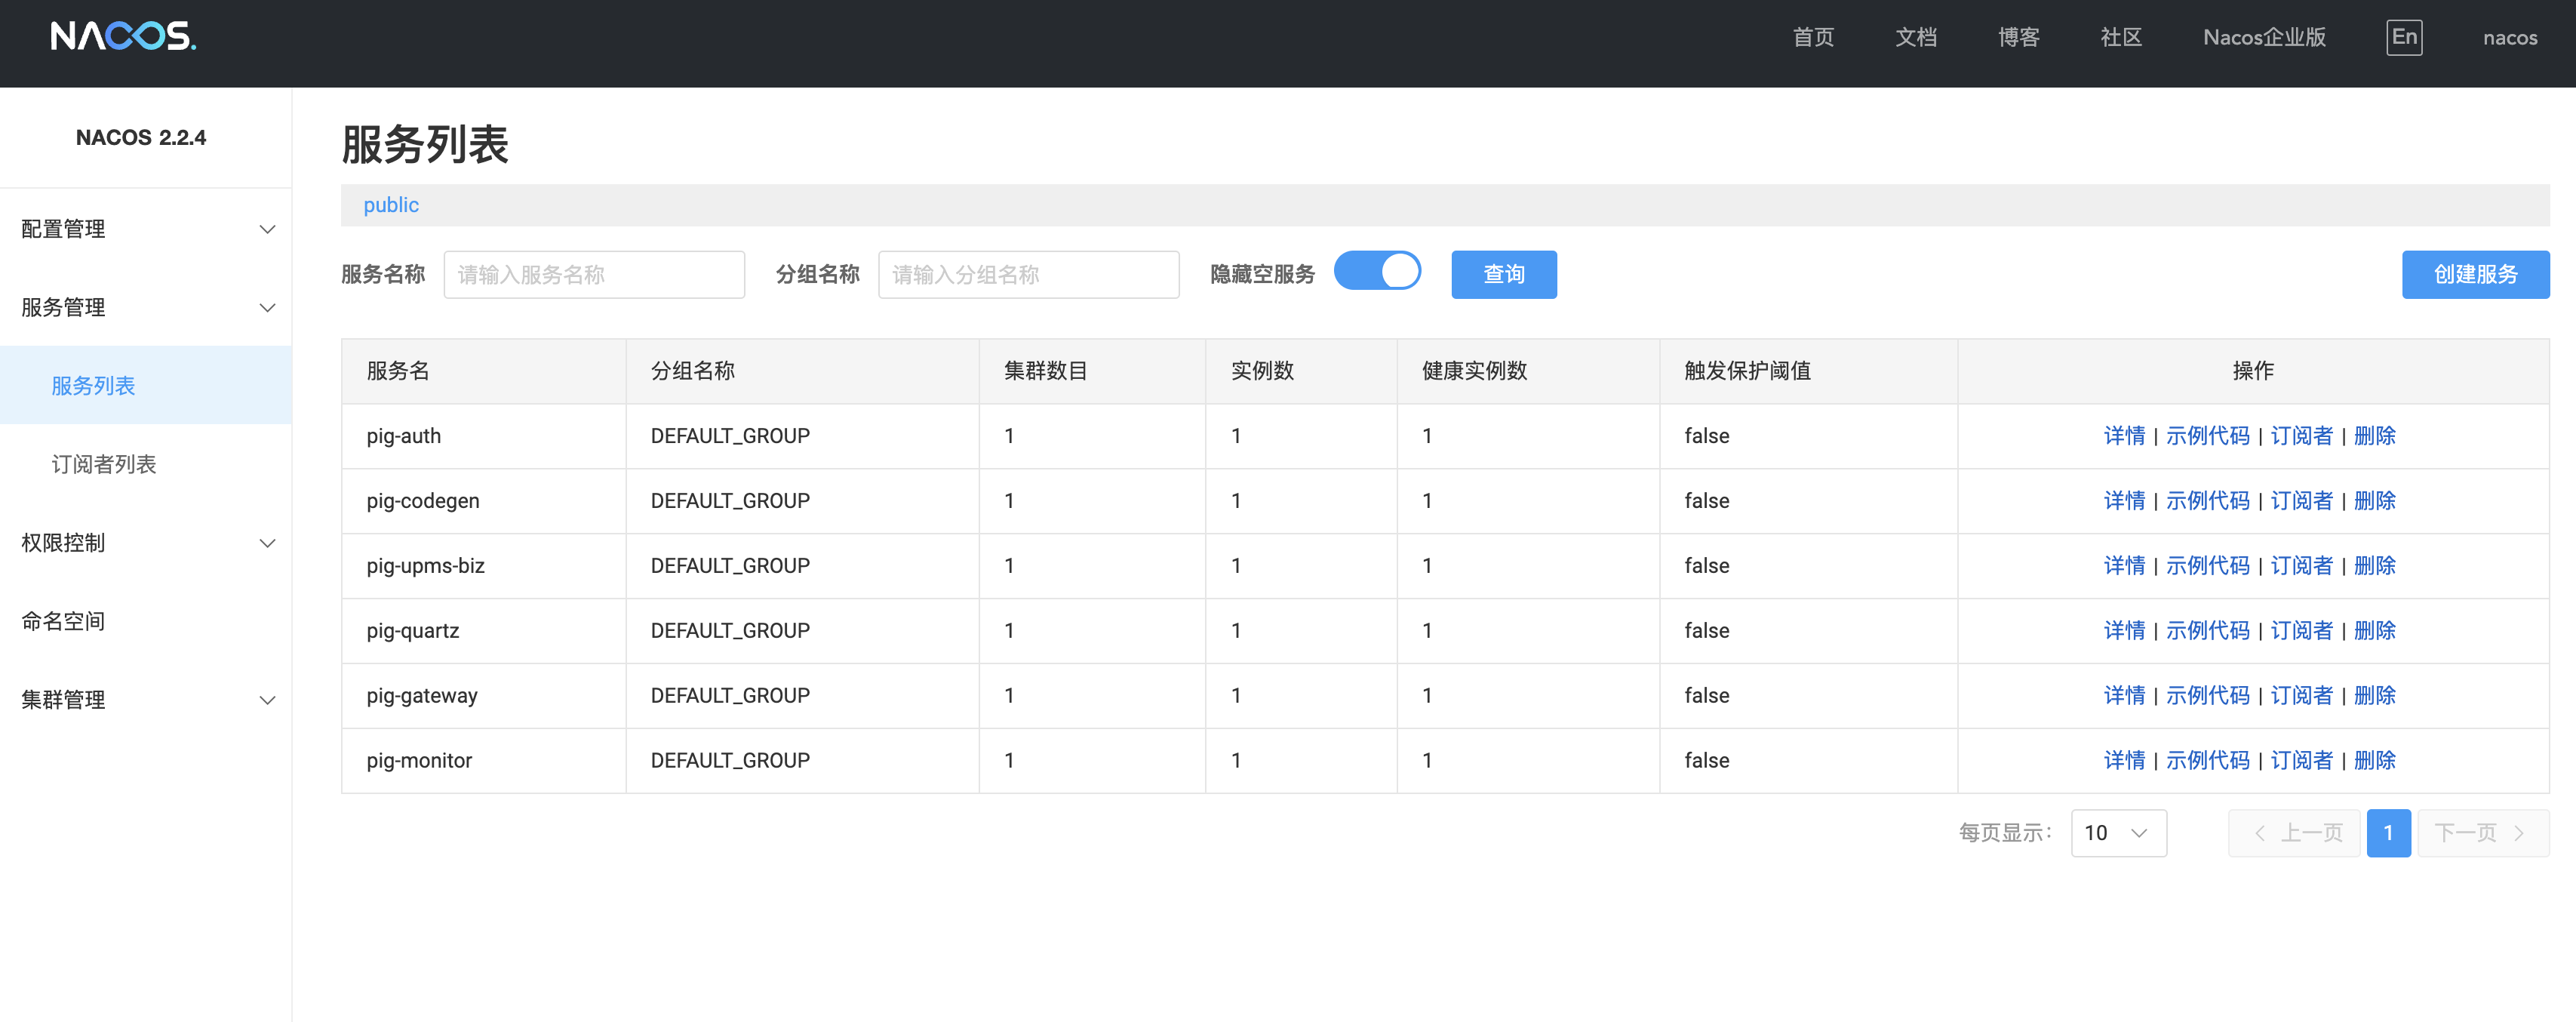Switch language with the En icon
This screenshot has width=2576, height=1022.
(2404, 37)
